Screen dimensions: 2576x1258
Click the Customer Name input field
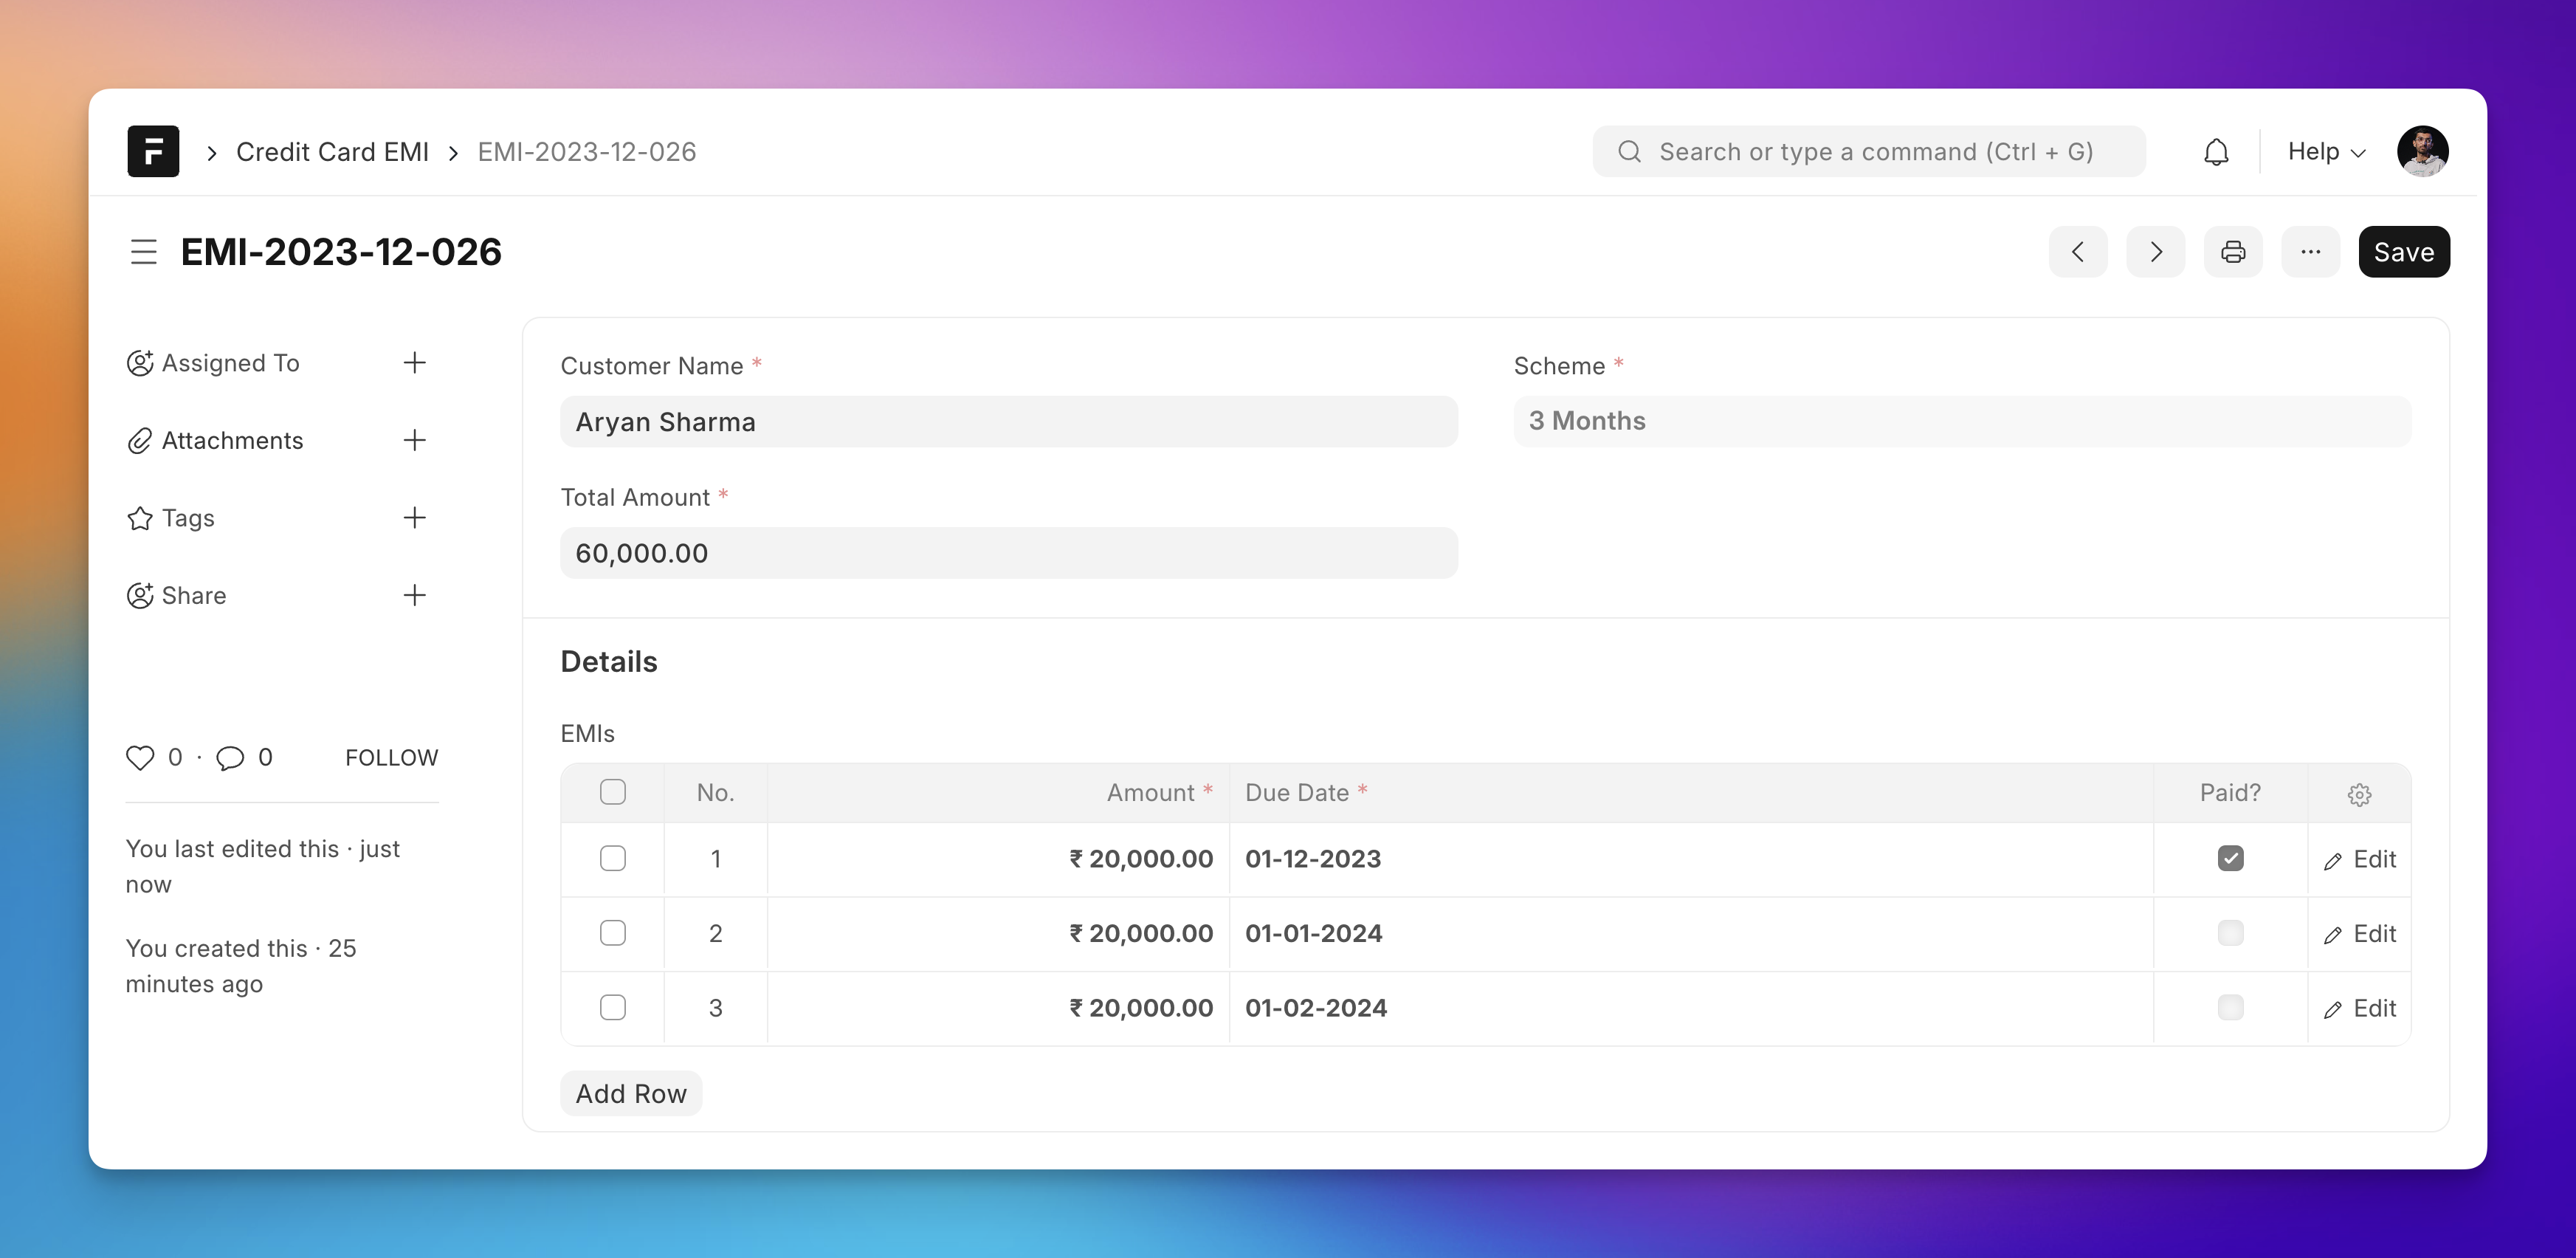pyautogui.click(x=1009, y=420)
